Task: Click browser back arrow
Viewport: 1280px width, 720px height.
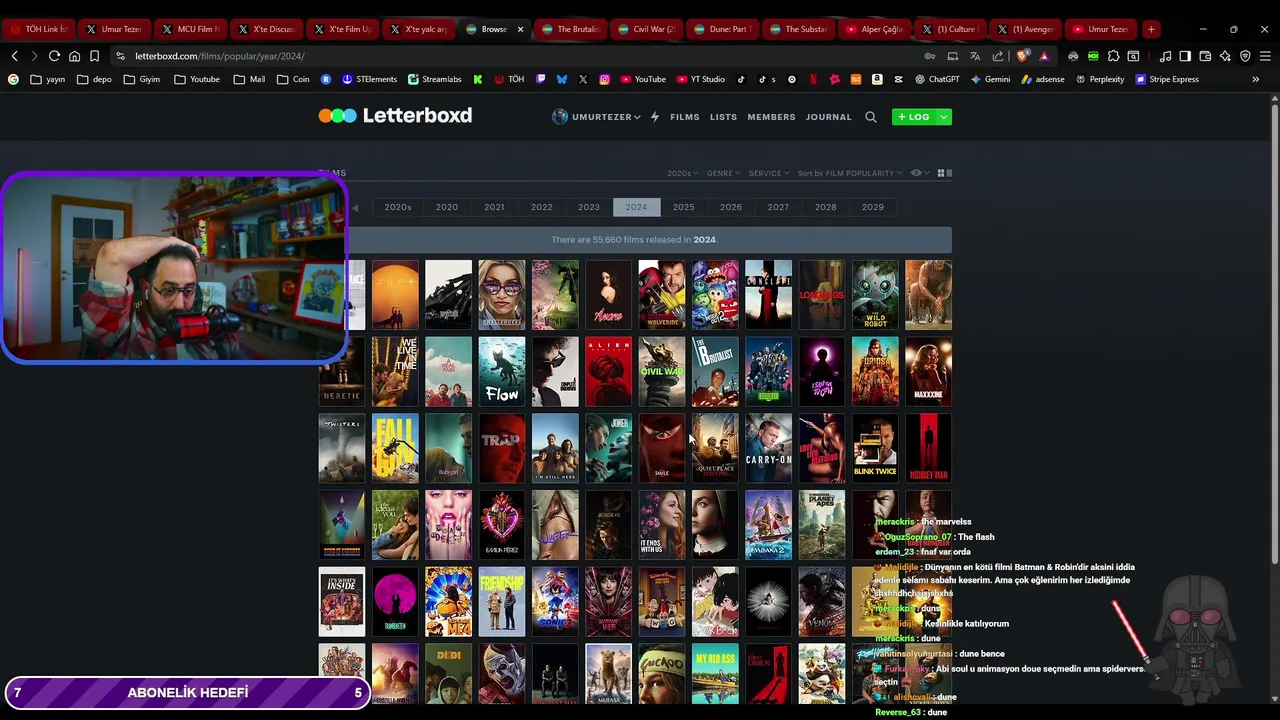Action: (x=14, y=56)
